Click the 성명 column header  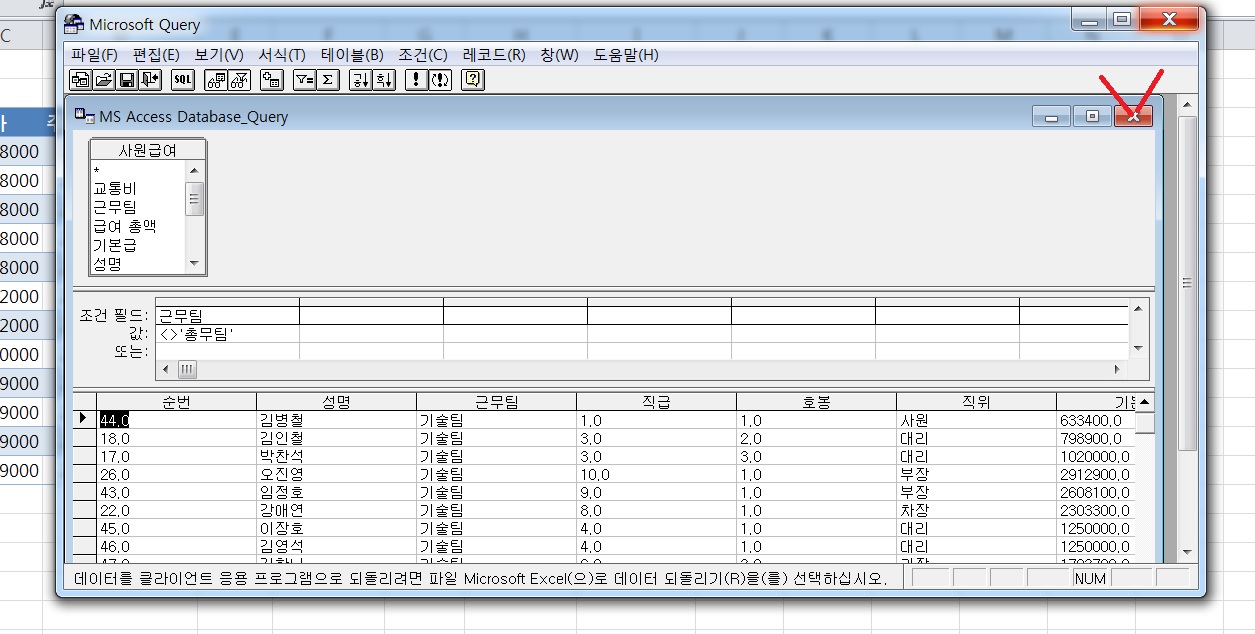pyautogui.click(x=336, y=402)
